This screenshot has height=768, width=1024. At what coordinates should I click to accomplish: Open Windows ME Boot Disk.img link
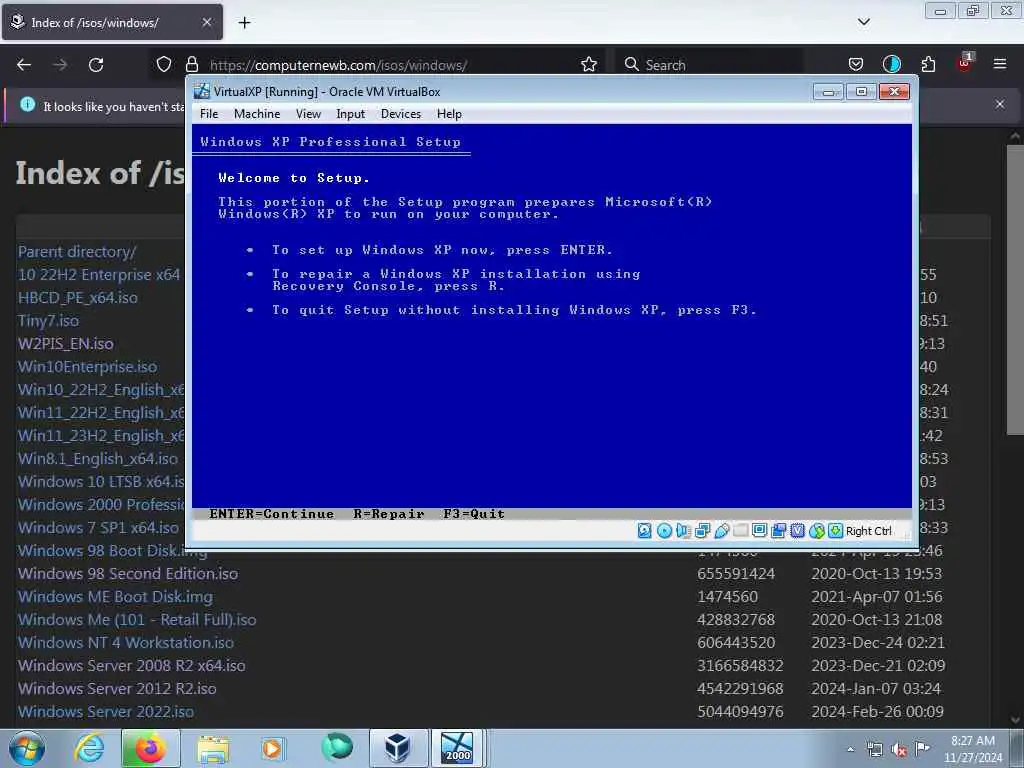(115, 597)
